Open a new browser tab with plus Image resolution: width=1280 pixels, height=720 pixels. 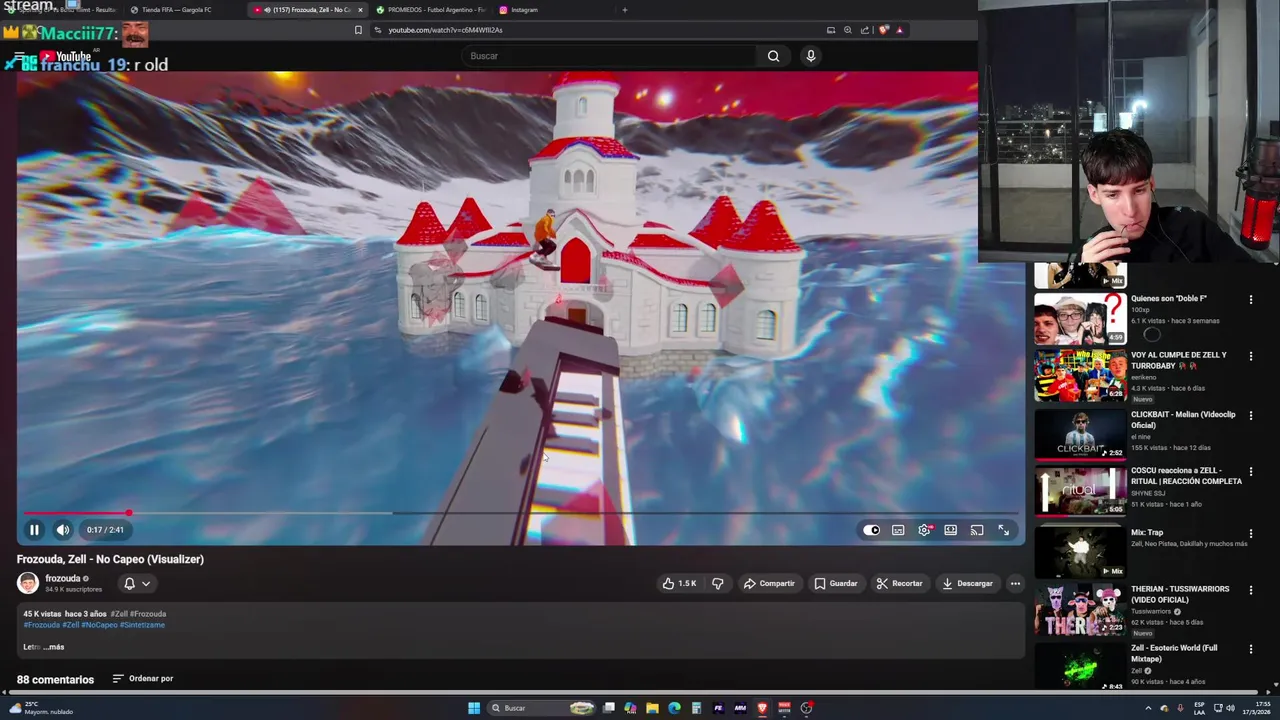625,10
